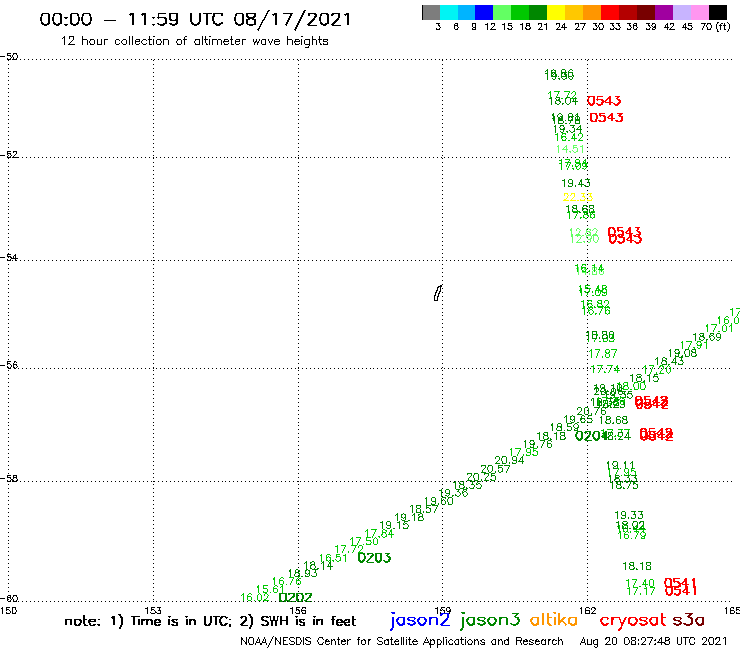
Task: Click the note about UTC and feet
Action: 210,621
